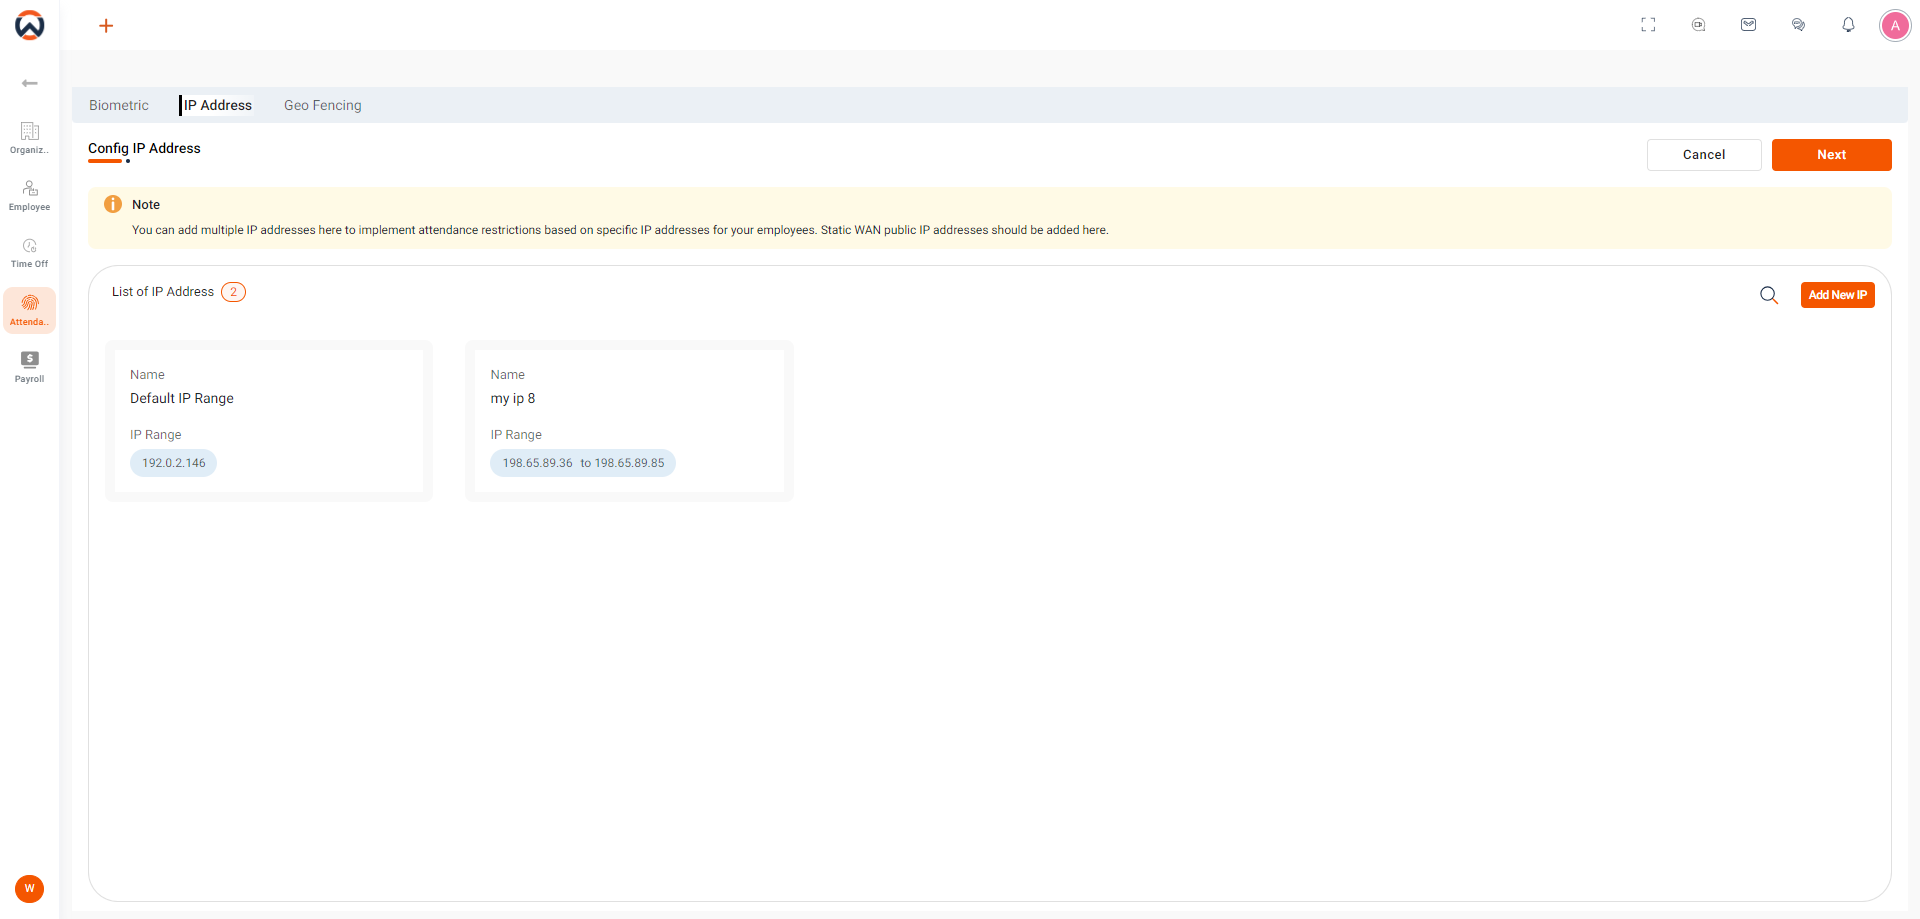
Task: Switch to the Biometric tab
Action: click(x=119, y=105)
